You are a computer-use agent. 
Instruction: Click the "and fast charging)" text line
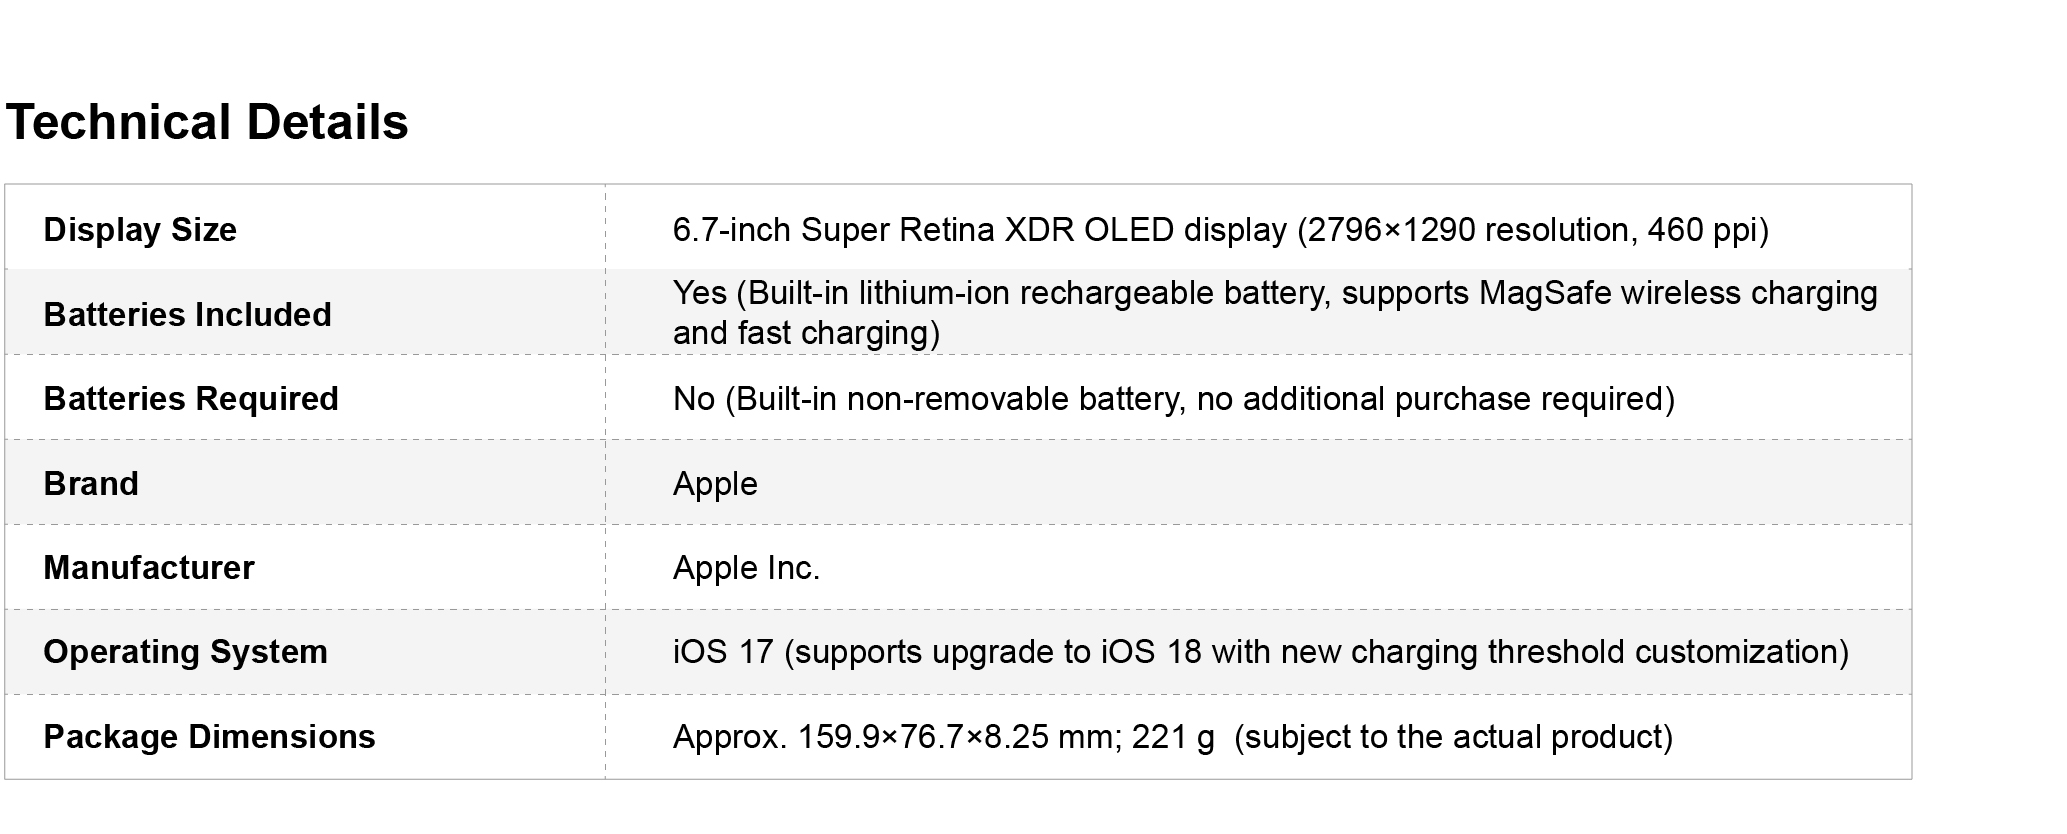pos(806,333)
